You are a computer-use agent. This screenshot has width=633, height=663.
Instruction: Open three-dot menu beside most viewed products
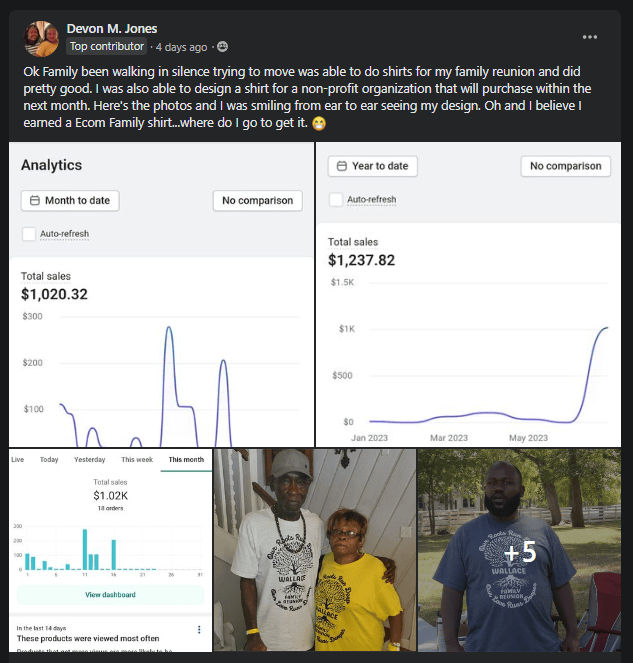pos(199,629)
